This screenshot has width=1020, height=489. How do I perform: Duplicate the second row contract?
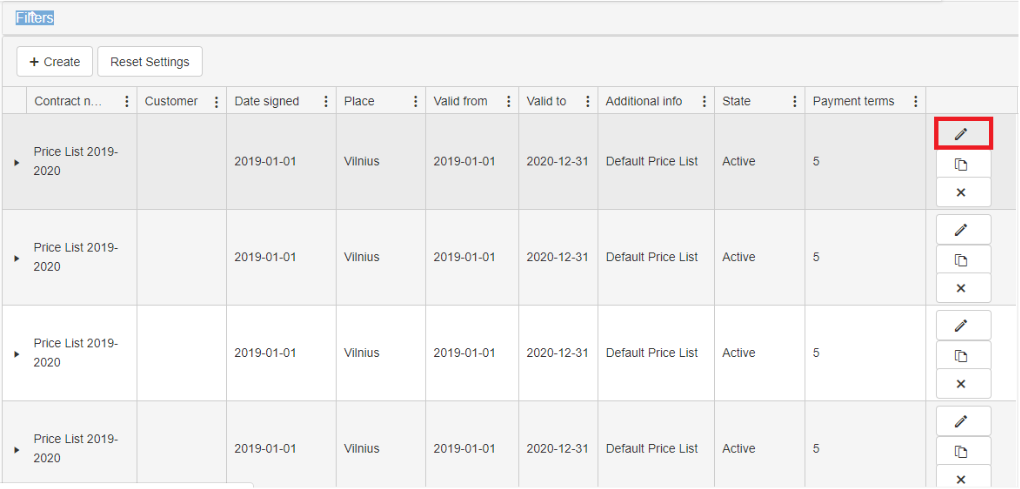point(962,260)
